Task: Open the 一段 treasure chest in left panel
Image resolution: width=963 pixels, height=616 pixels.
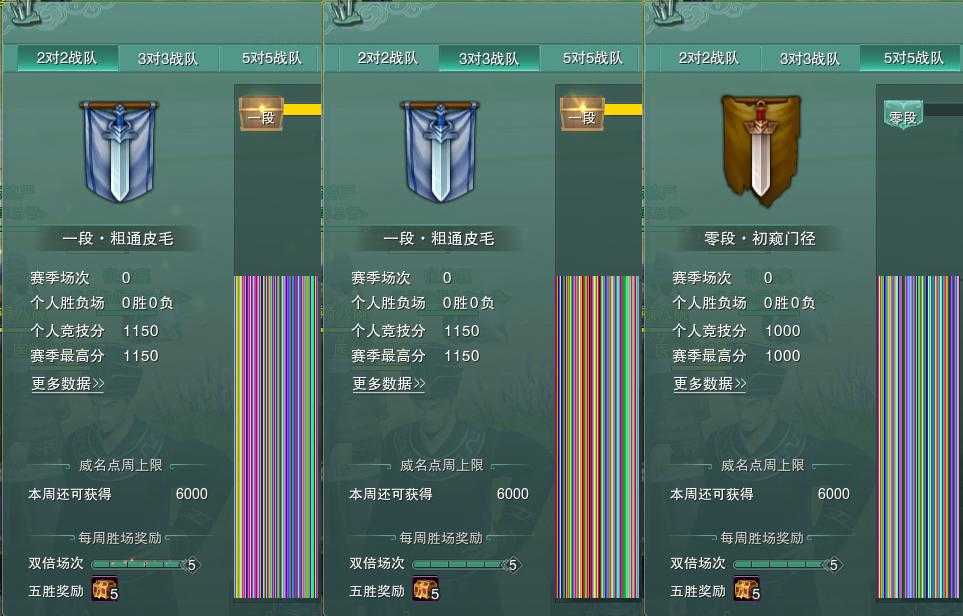Action: (x=261, y=114)
